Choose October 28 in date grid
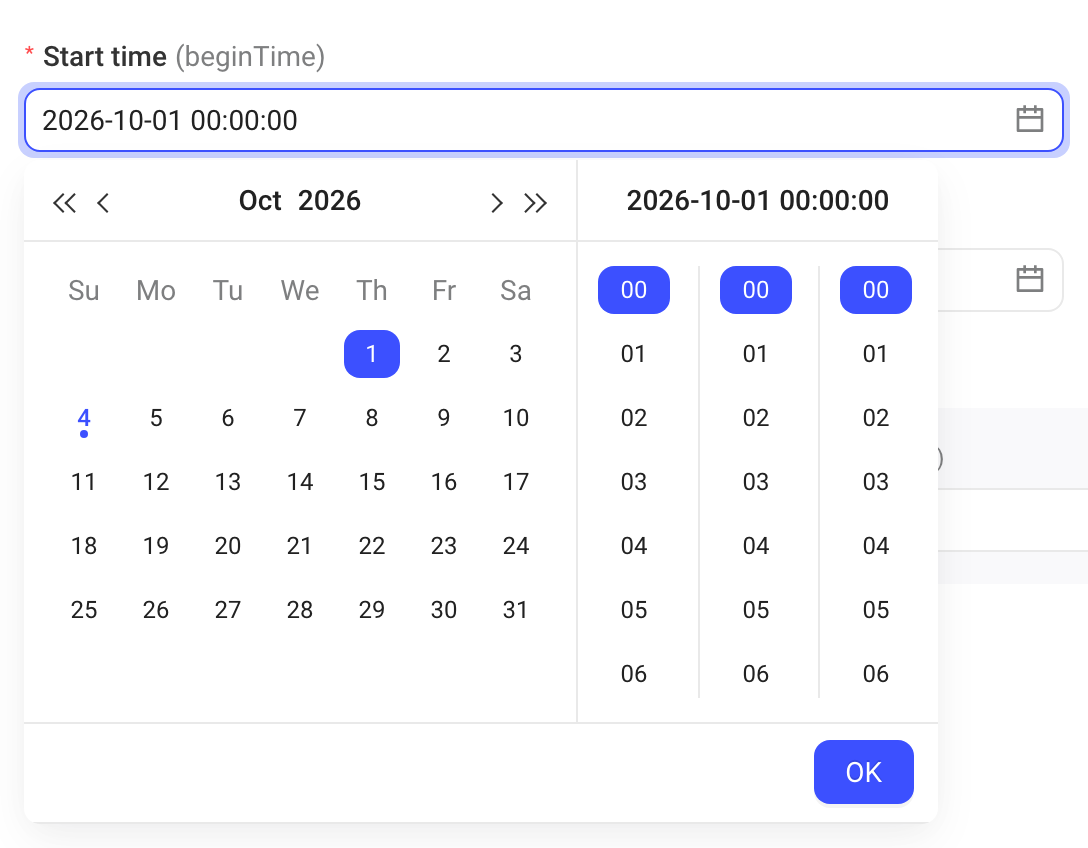Viewport: 1088px width, 848px height. click(300, 609)
